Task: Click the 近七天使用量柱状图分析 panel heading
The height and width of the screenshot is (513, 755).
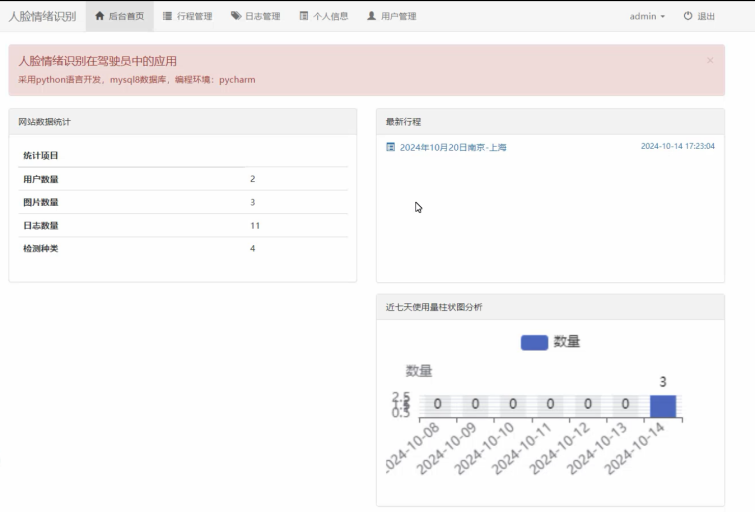Action: pos(433,307)
